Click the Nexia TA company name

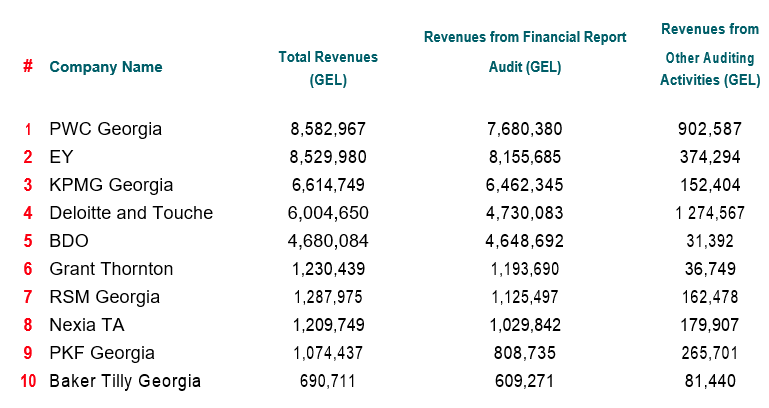87,325
